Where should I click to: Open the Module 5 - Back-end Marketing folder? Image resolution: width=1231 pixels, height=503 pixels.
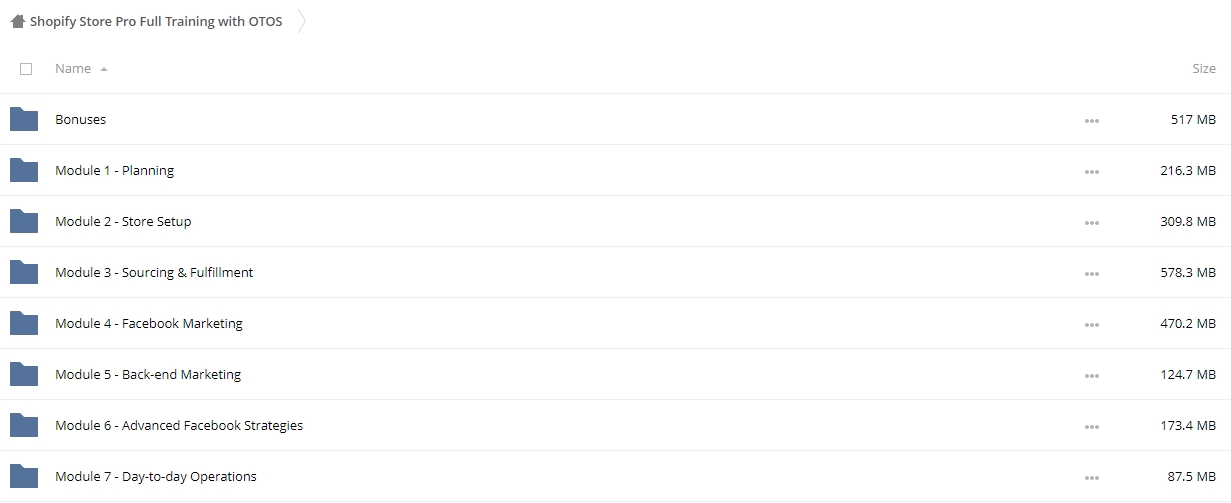(x=148, y=374)
